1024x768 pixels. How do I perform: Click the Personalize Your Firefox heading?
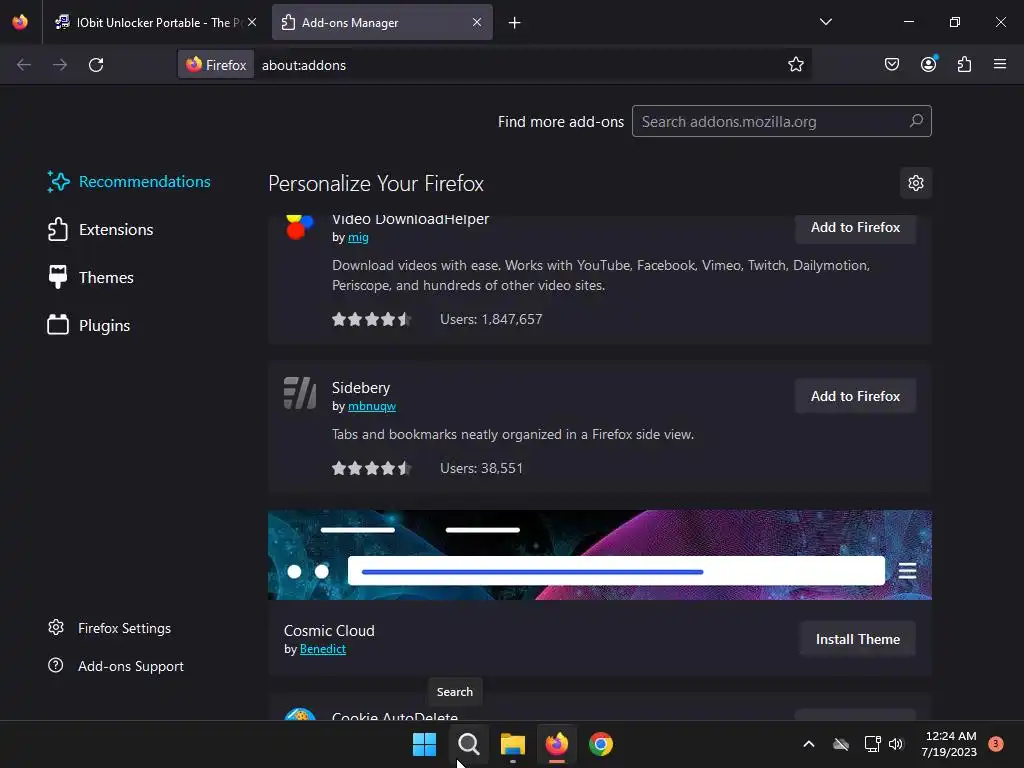pos(376,184)
